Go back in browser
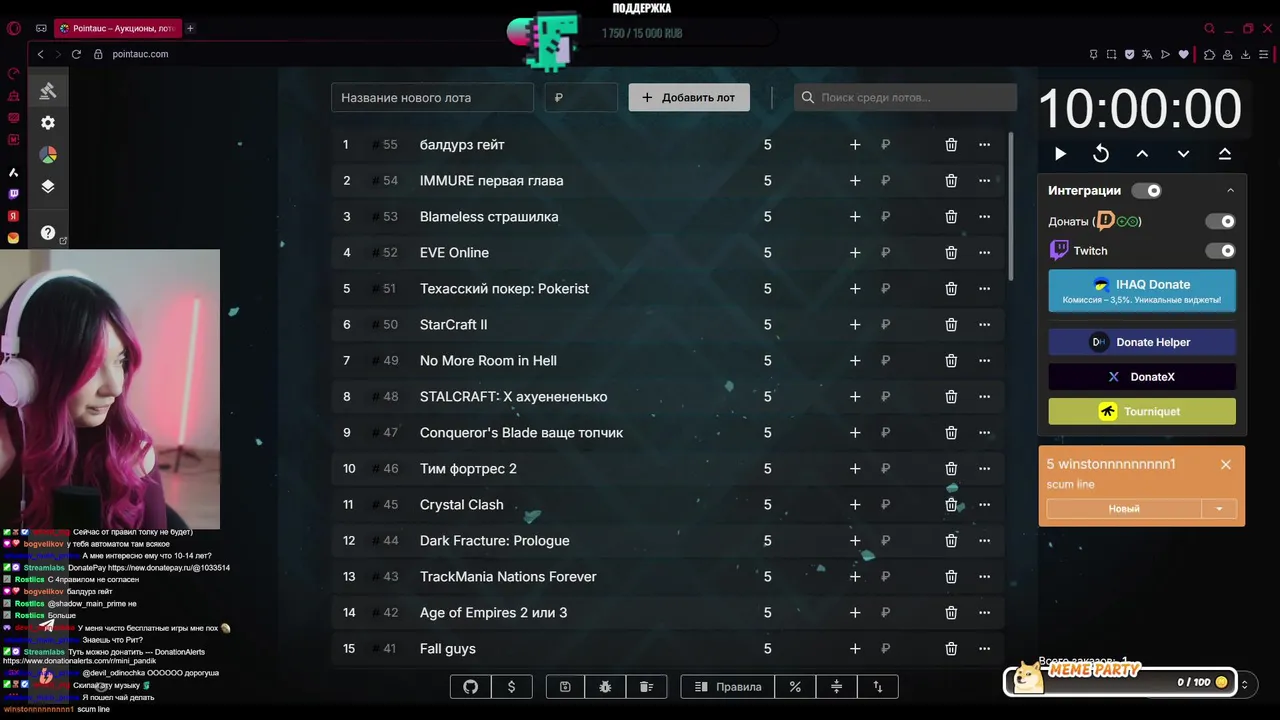Image resolution: width=1280 pixels, height=720 pixels. 40,54
